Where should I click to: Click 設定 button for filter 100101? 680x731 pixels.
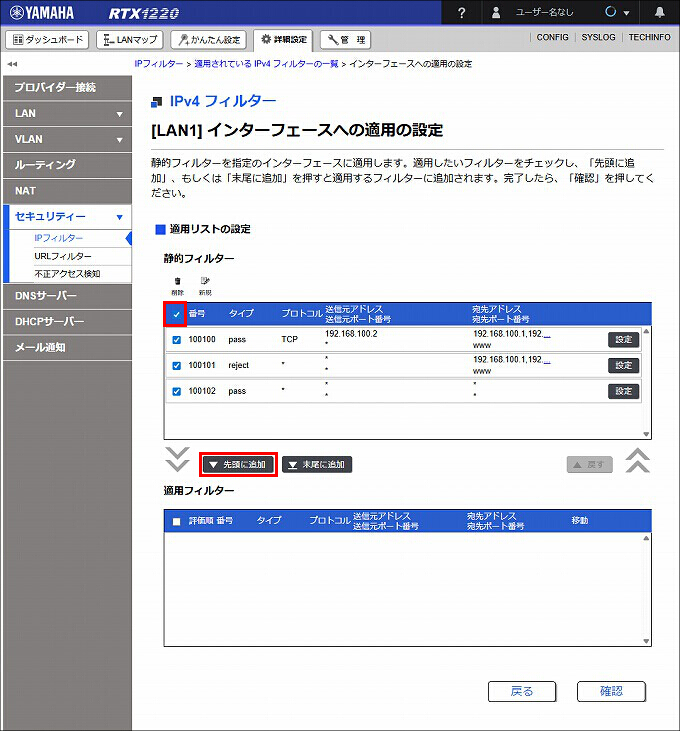(x=624, y=366)
